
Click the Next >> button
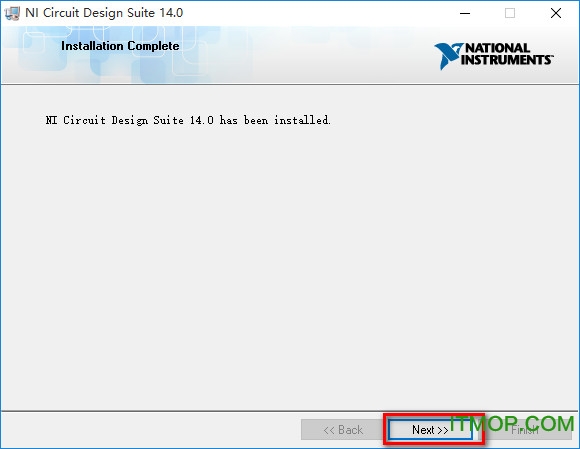430,430
